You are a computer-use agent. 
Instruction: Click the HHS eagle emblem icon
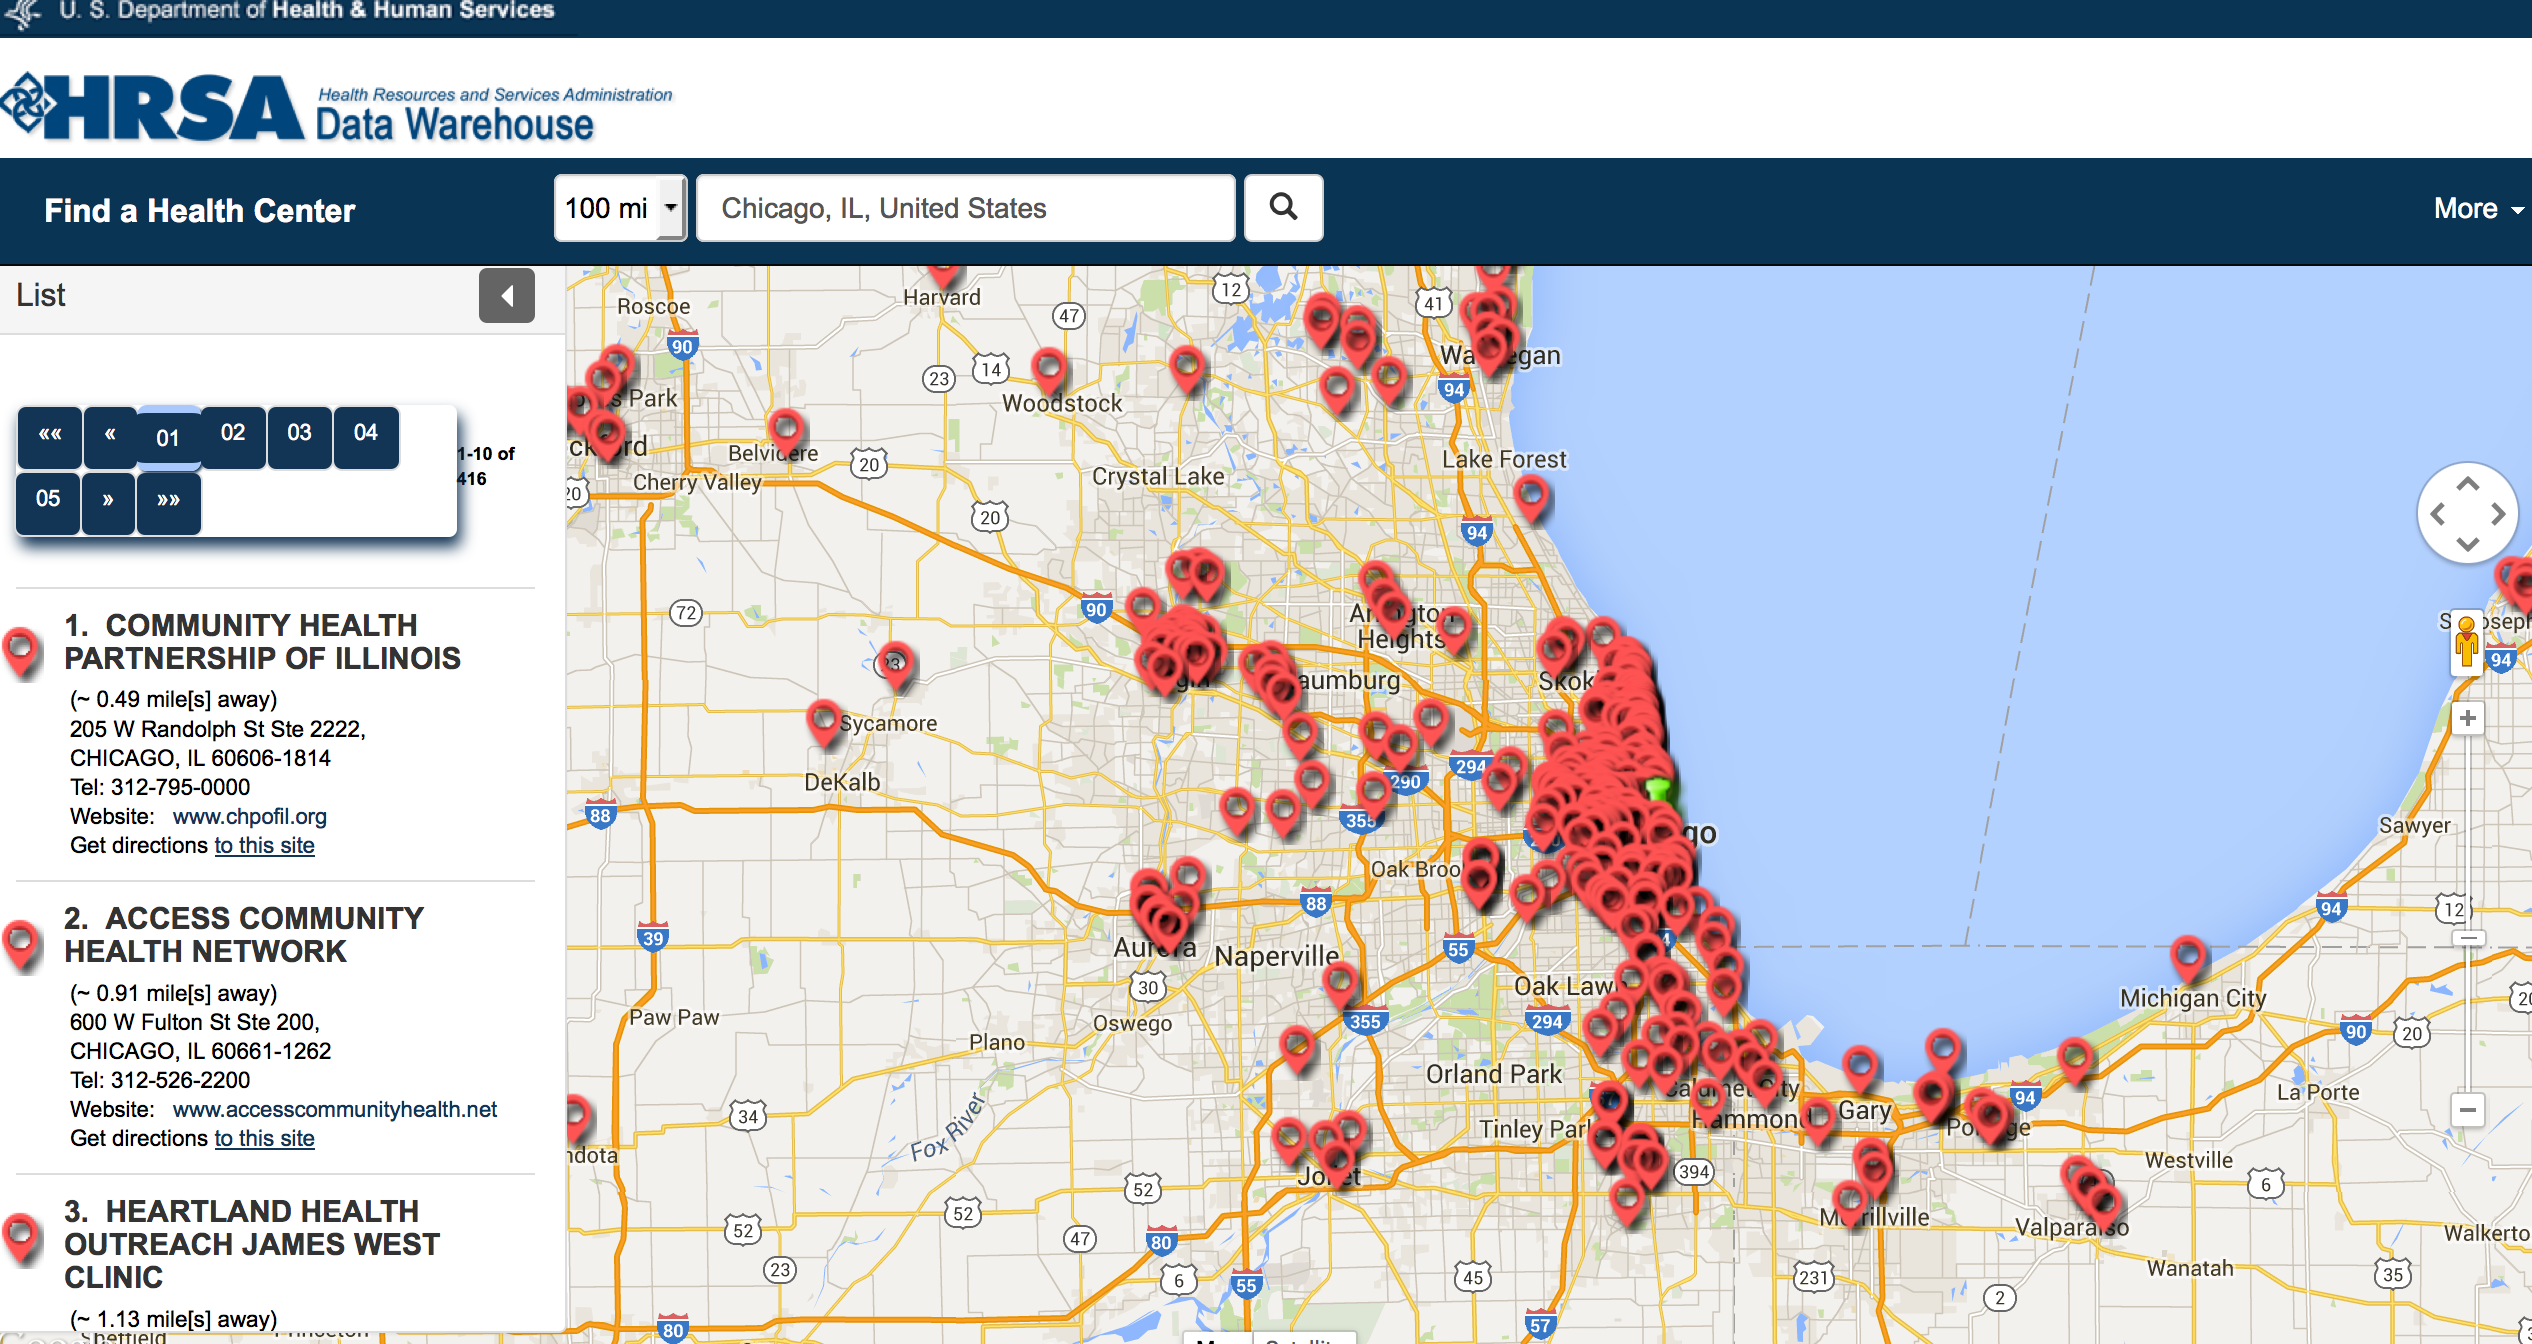[22, 12]
